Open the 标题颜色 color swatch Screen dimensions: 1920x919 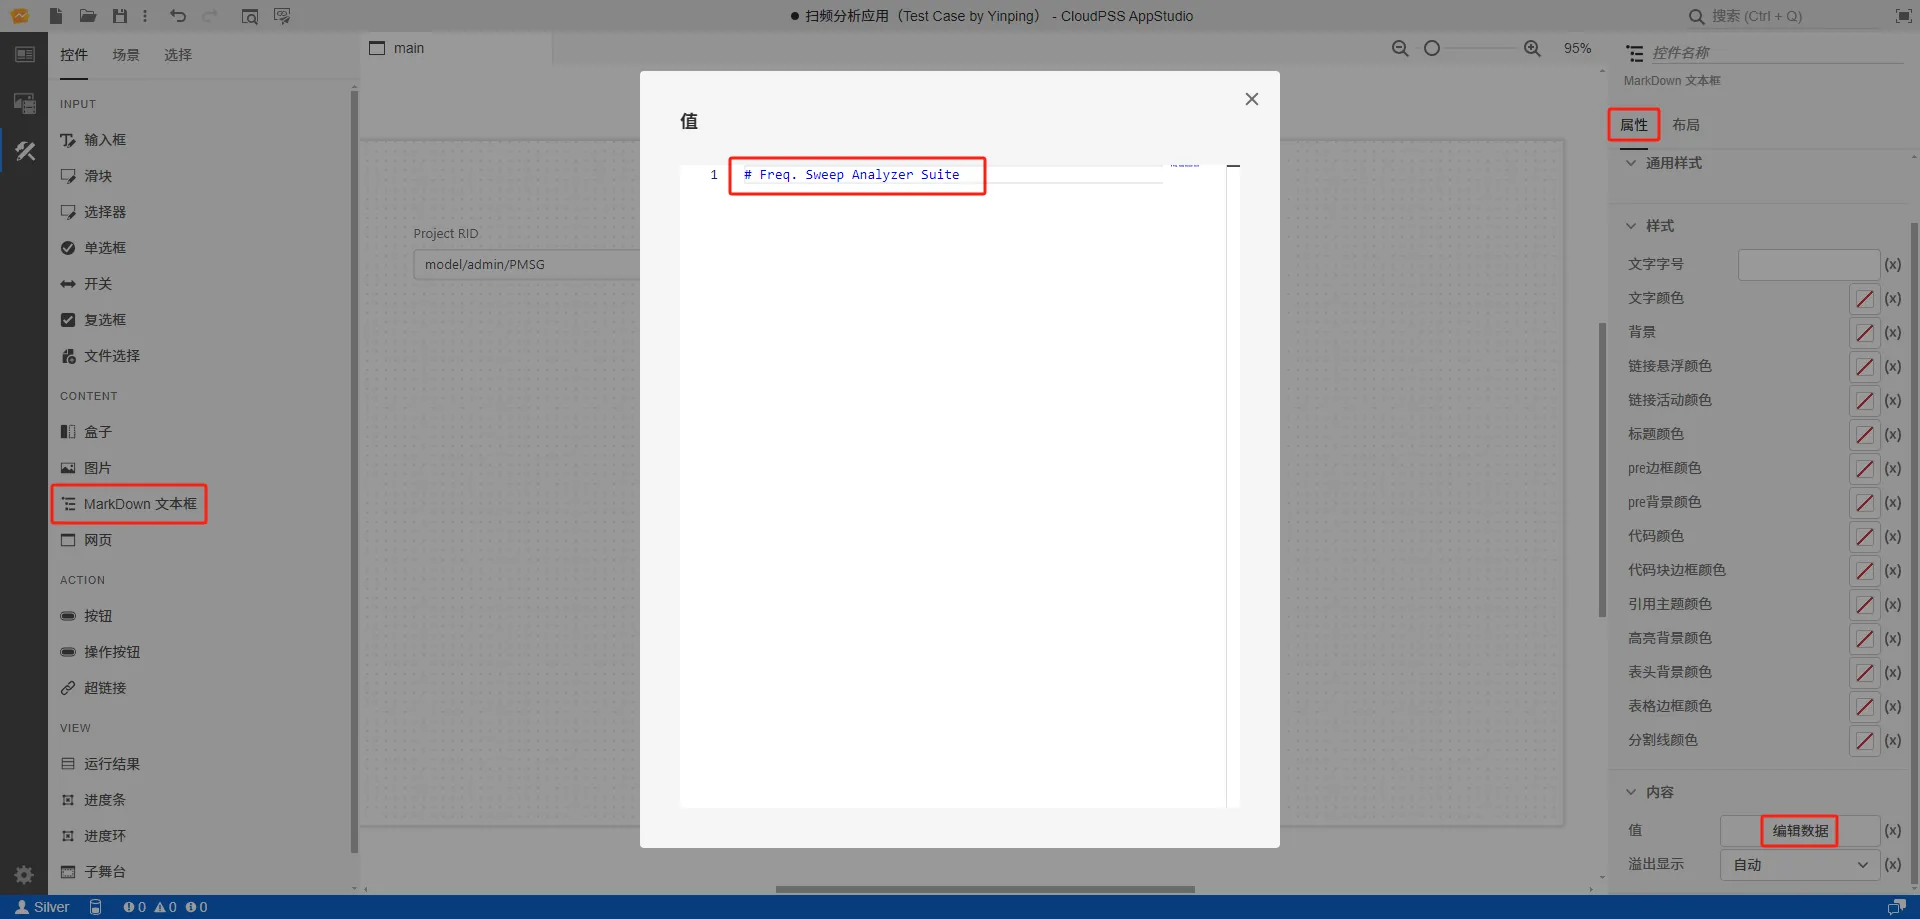[1865, 435]
